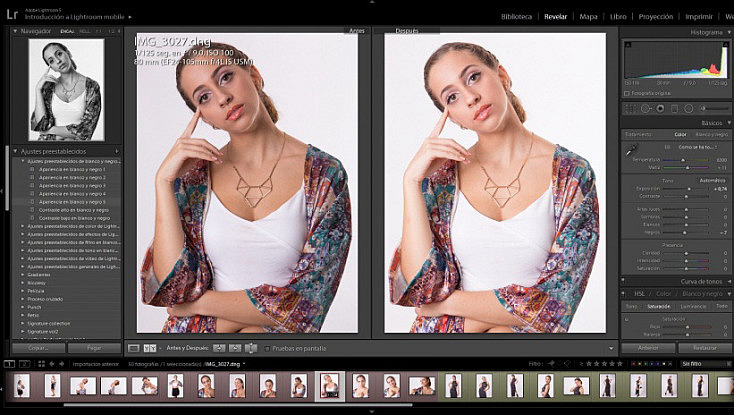Select Color treatment
Viewport: 734px width, 415px height.
coord(680,134)
